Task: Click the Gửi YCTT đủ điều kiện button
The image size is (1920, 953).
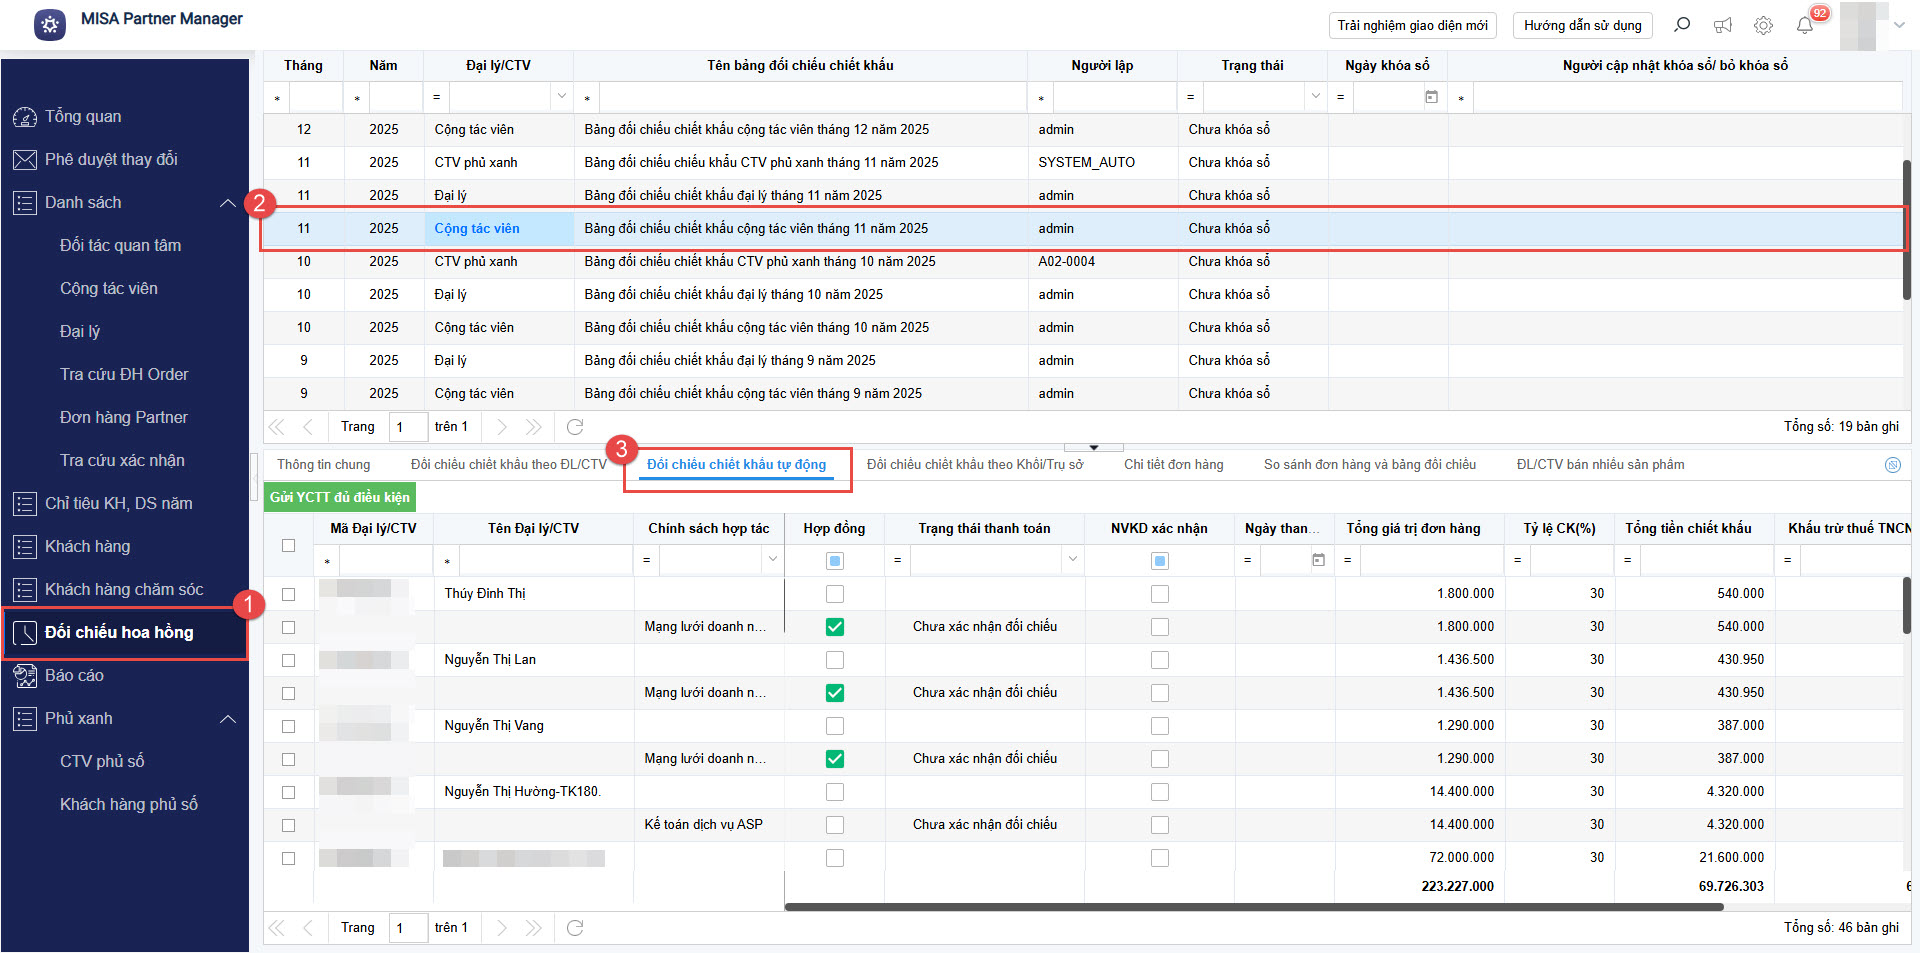Action: pyautogui.click(x=340, y=497)
